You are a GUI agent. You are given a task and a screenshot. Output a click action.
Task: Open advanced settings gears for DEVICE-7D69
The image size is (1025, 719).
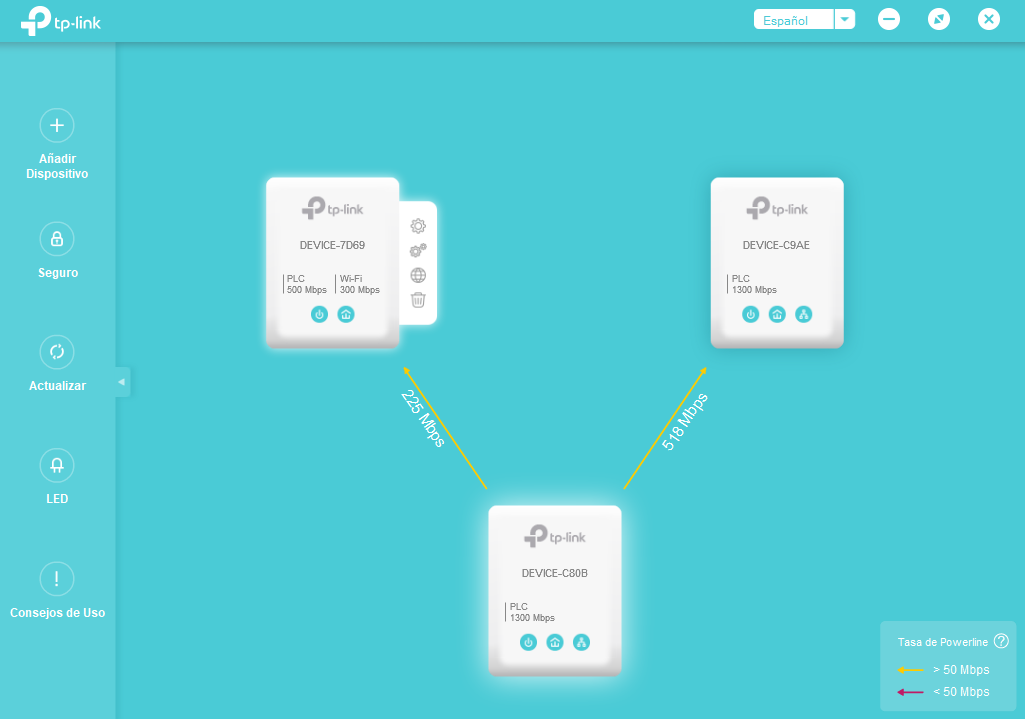418,250
